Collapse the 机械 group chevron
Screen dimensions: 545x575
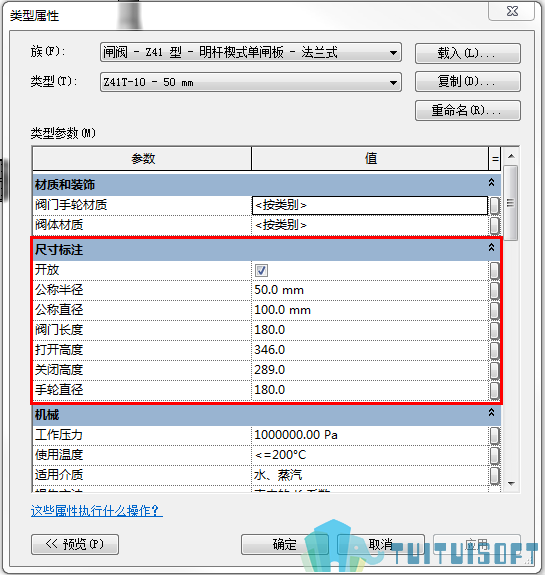(491, 413)
